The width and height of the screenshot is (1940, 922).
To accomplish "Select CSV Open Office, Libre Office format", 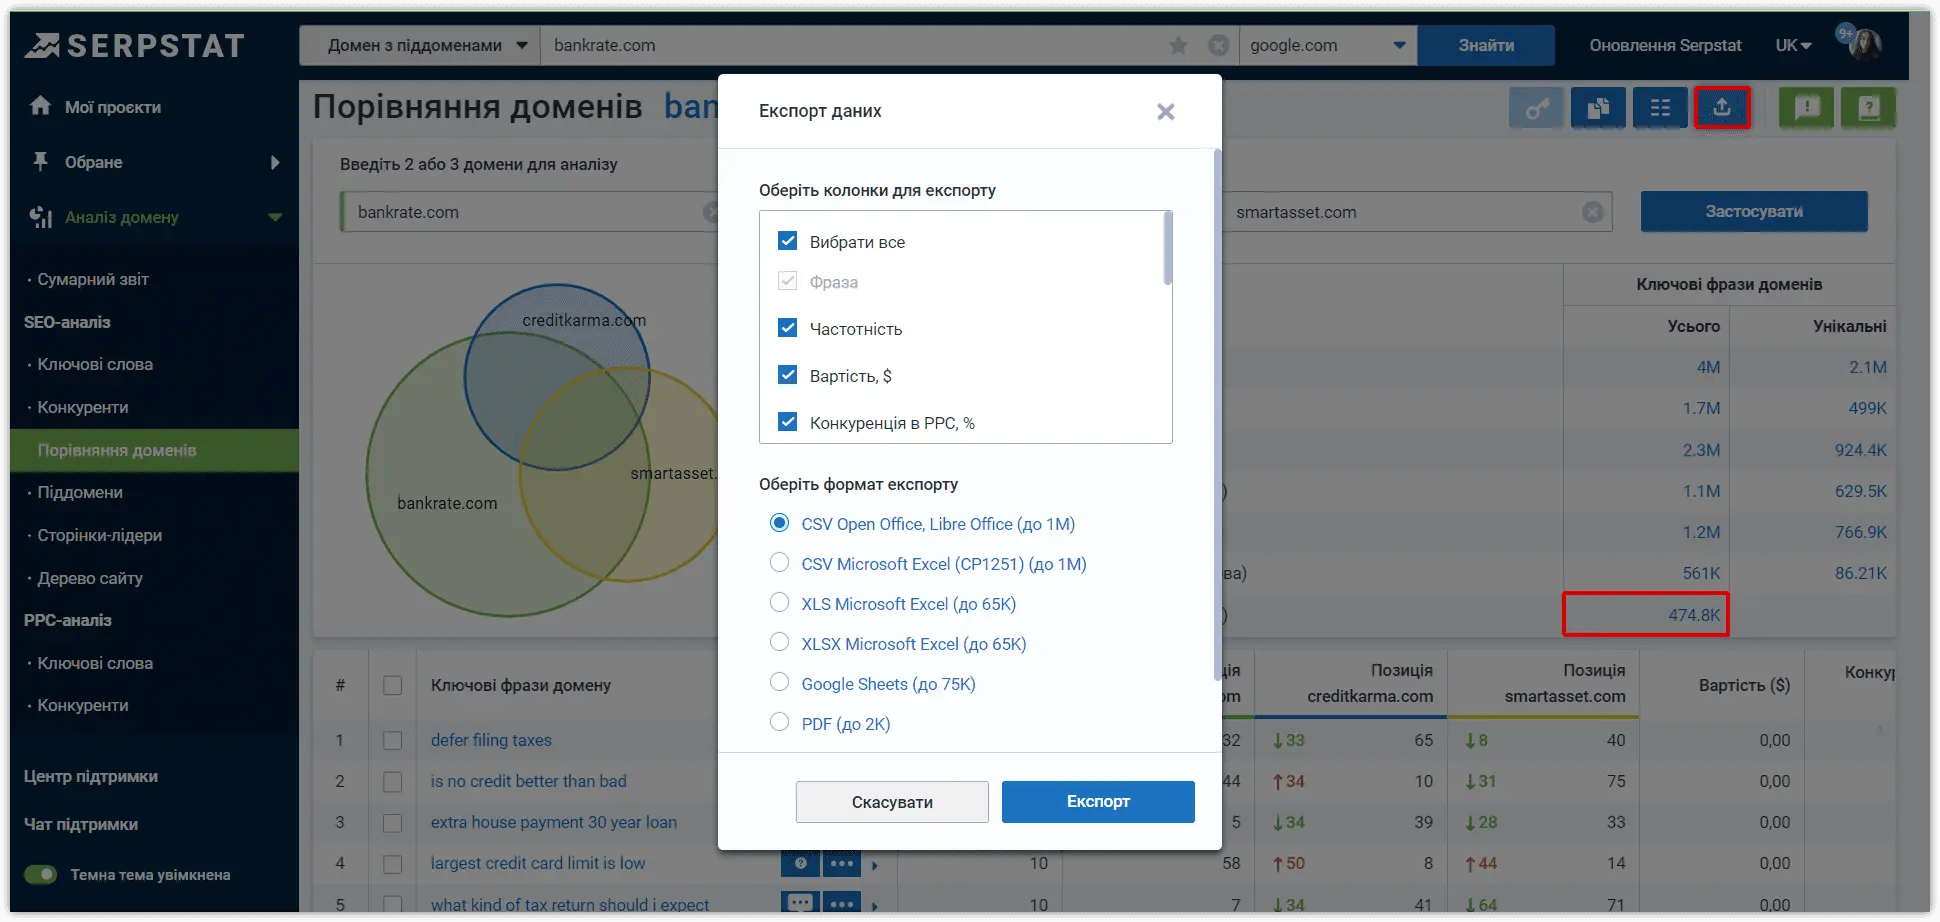I will [x=780, y=523].
